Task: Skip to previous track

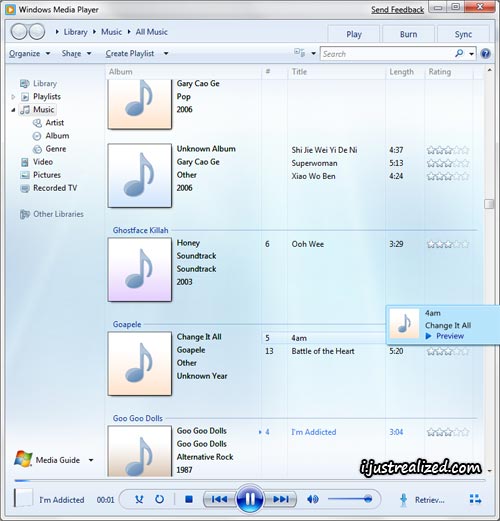Action: tap(219, 499)
